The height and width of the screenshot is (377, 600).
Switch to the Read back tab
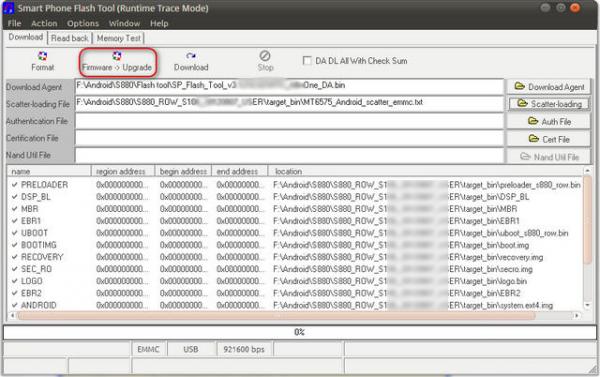pyautogui.click(x=70, y=38)
